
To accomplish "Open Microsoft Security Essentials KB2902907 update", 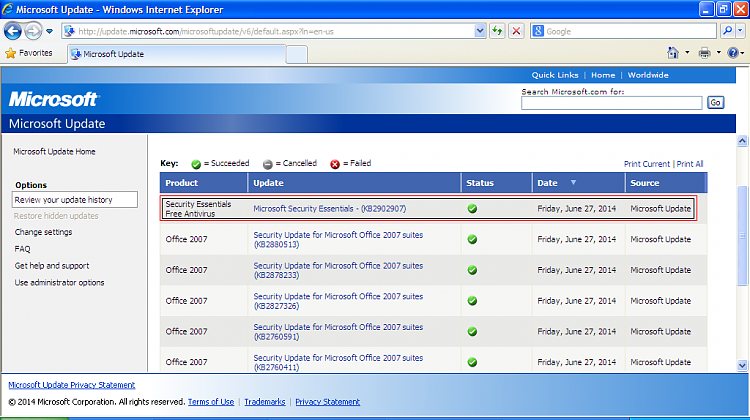I will click(330, 209).
